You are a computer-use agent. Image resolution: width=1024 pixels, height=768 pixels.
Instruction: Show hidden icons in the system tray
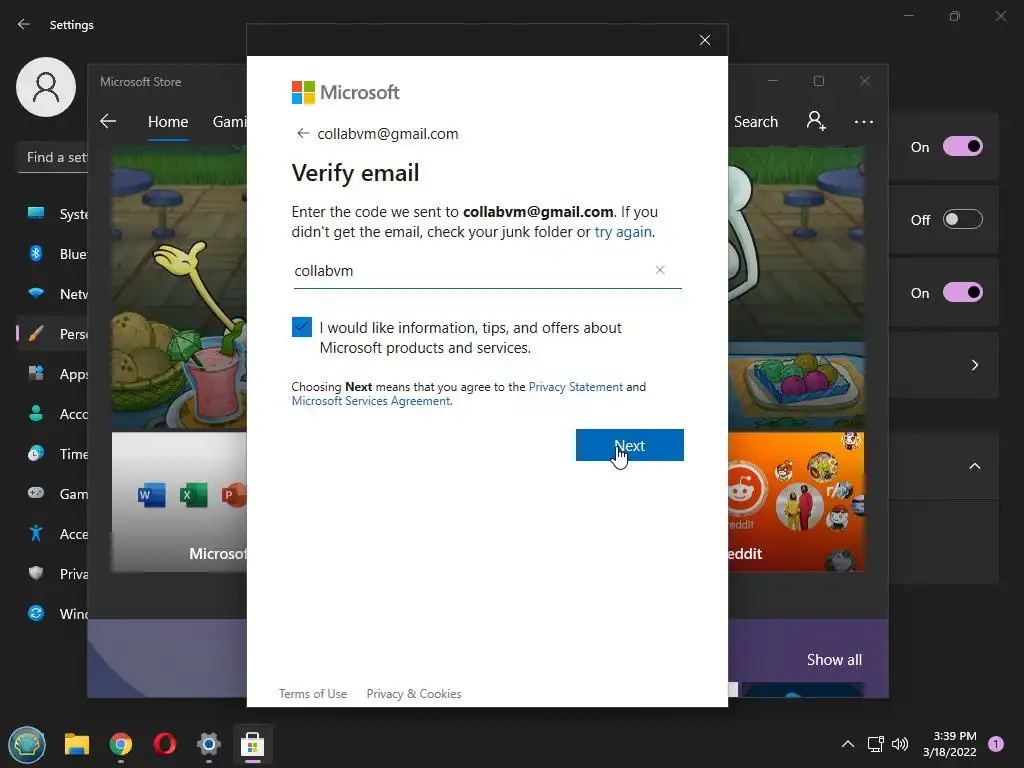pos(848,744)
